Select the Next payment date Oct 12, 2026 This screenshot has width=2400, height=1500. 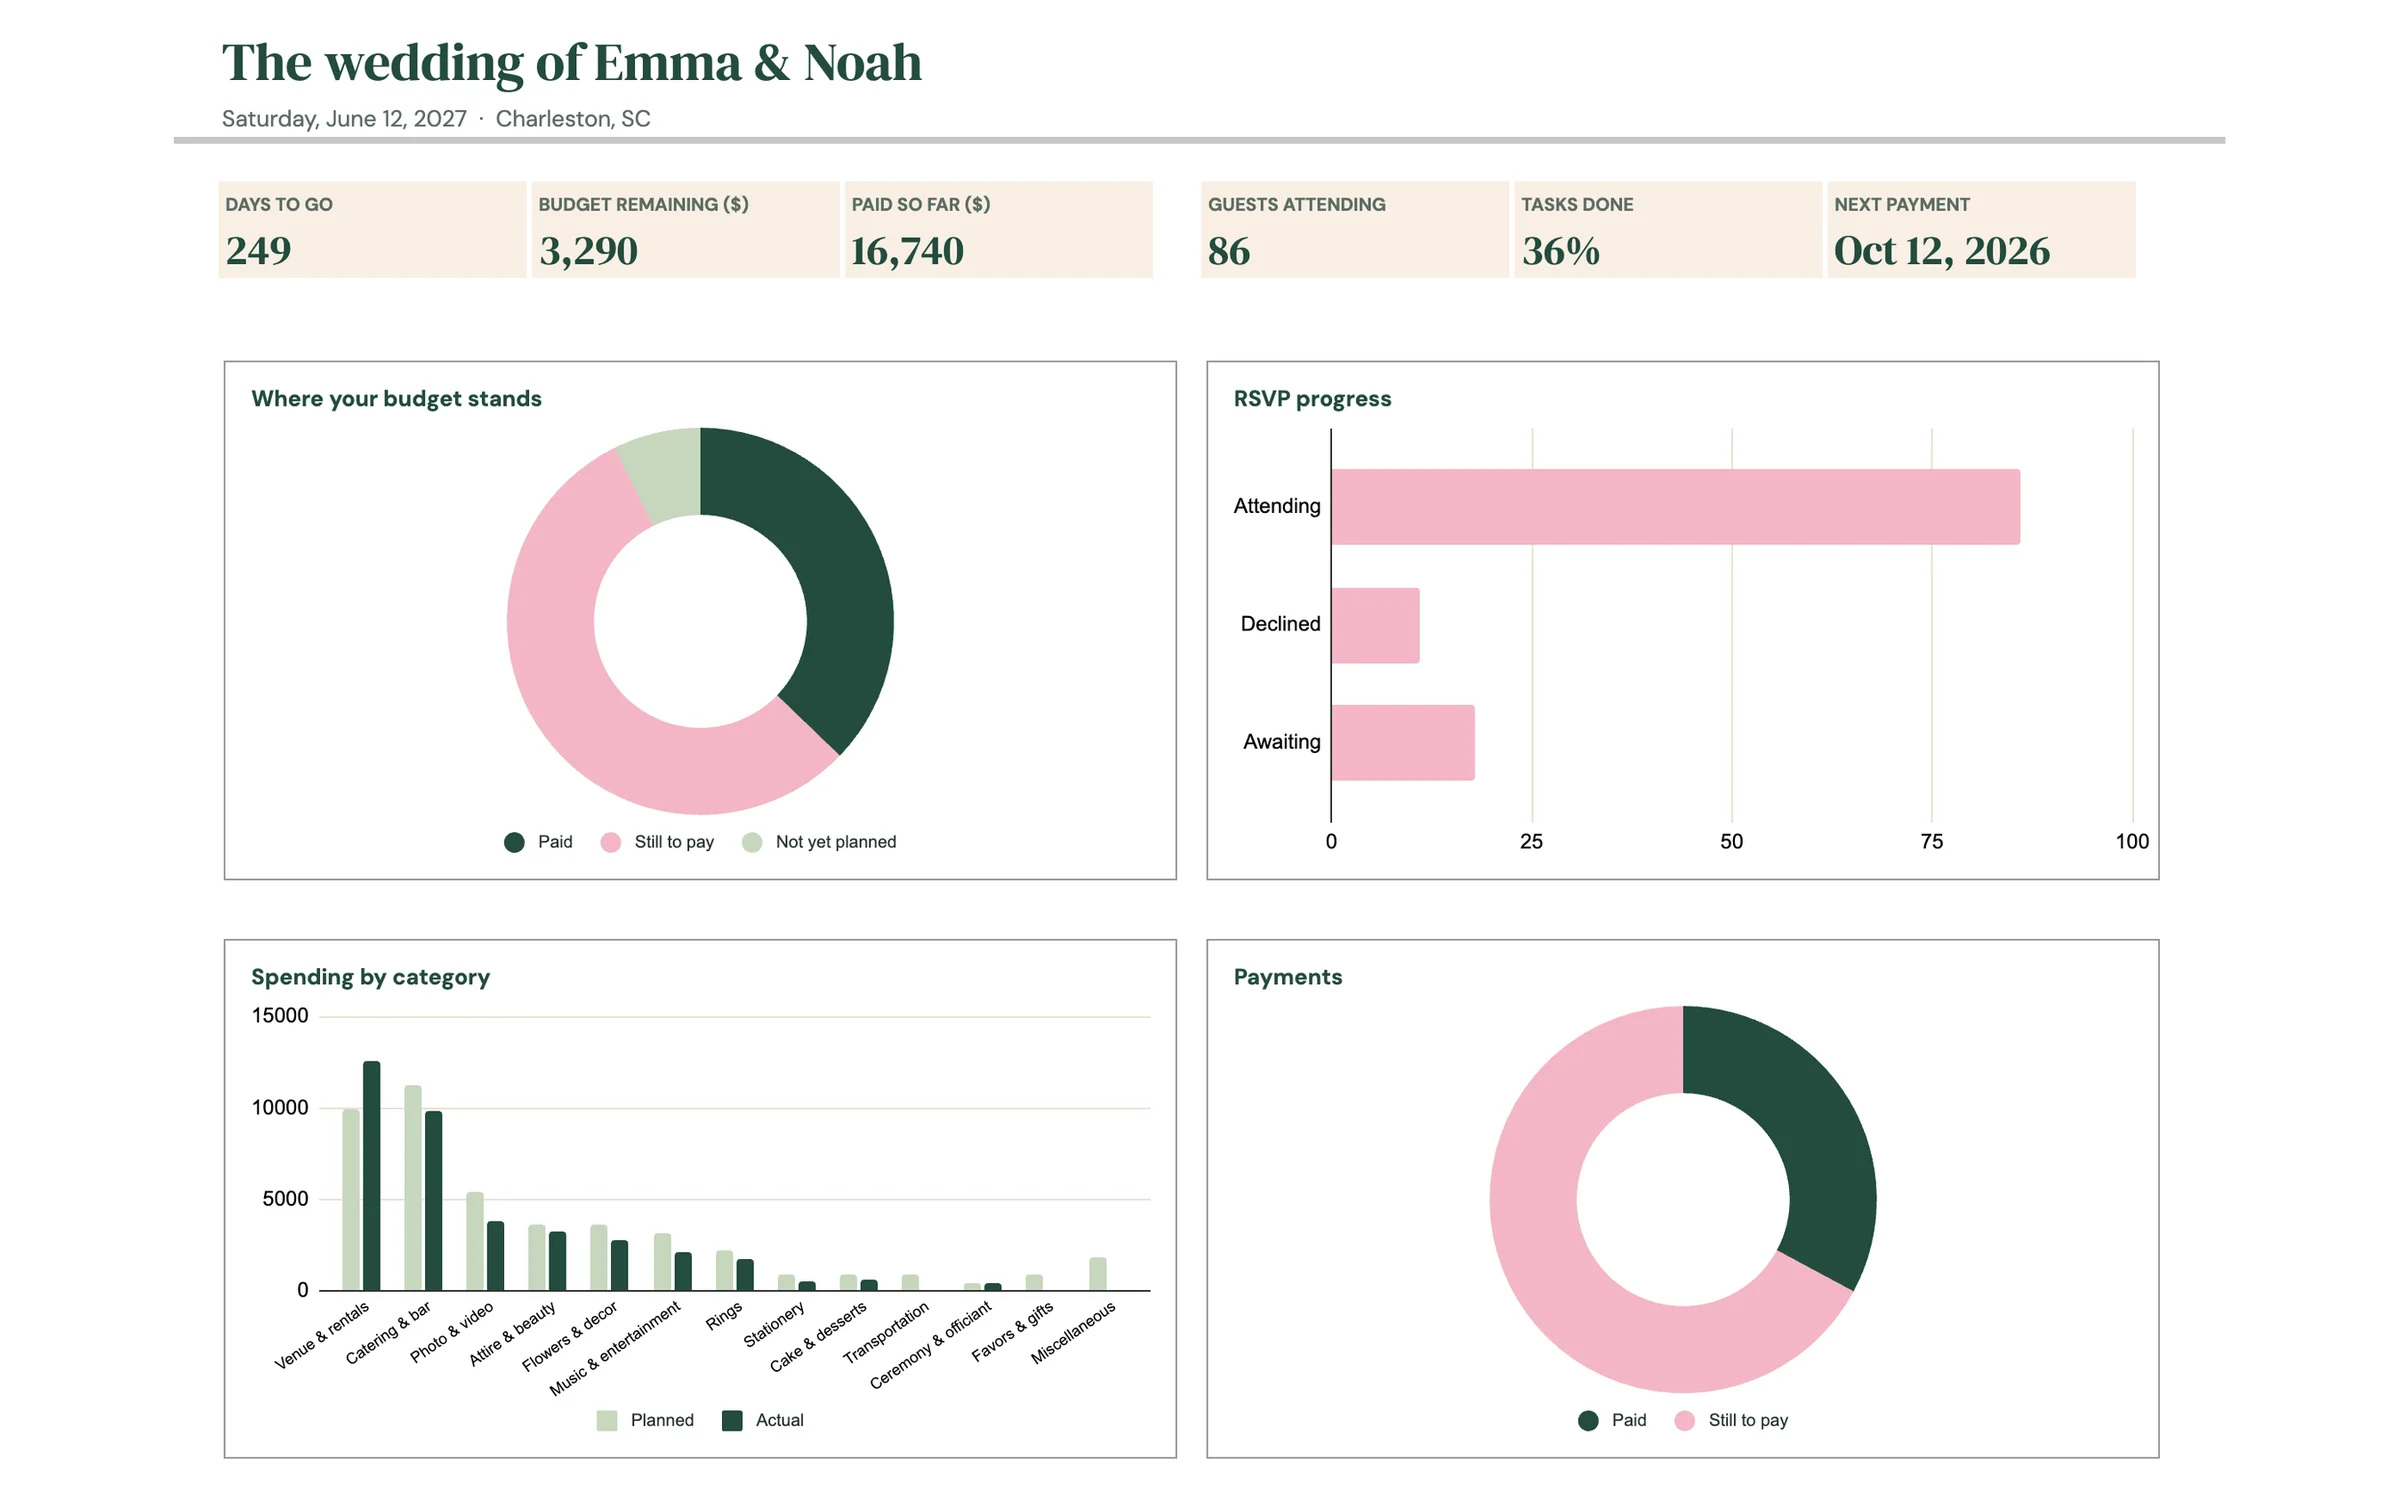pyautogui.click(x=1942, y=251)
